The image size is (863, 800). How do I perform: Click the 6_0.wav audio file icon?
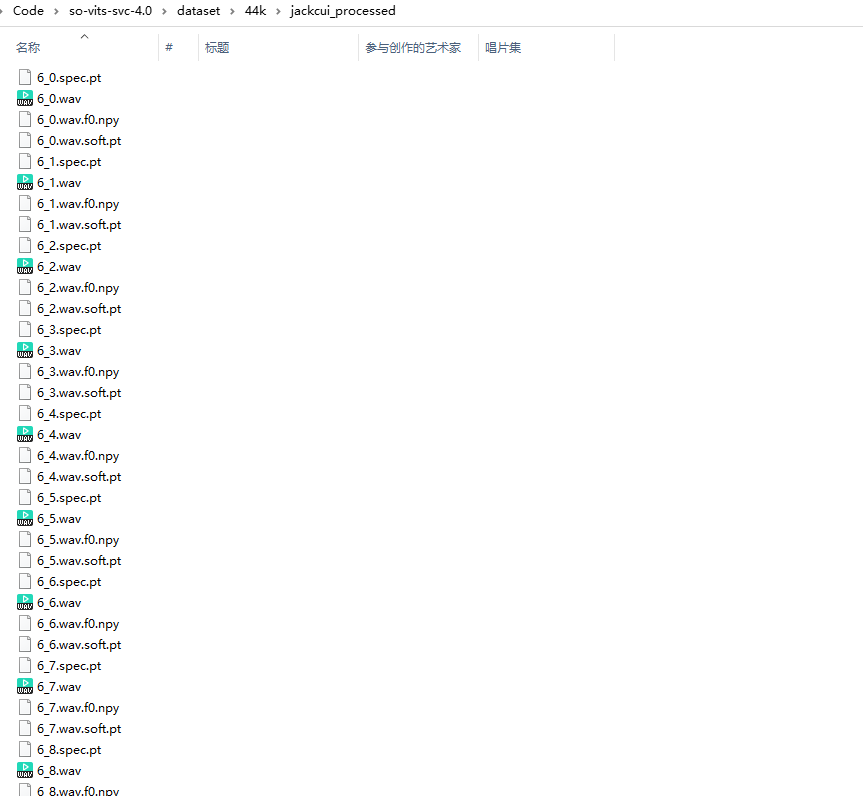tap(25, 98)
